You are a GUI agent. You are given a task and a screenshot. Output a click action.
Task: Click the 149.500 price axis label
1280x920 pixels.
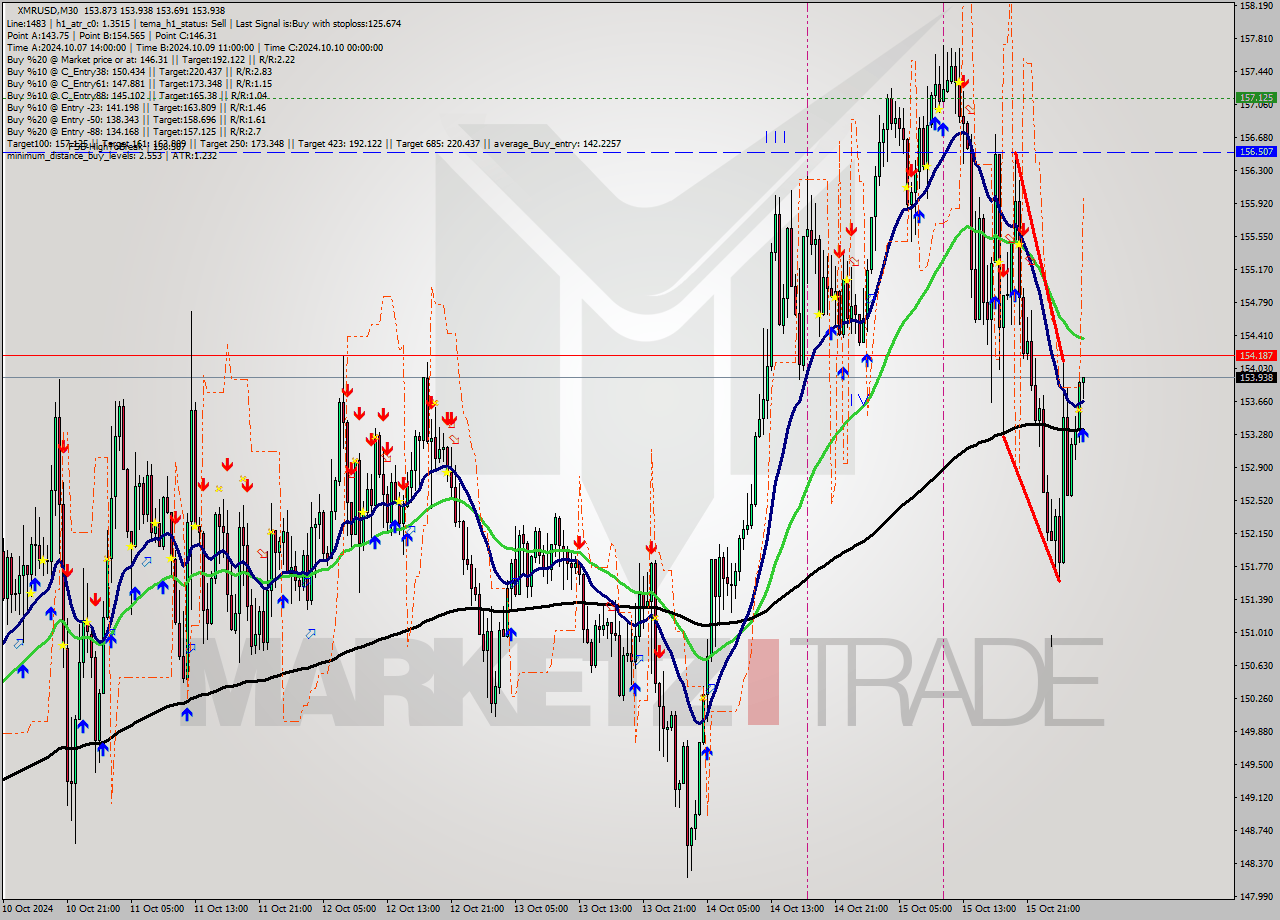1256,765
